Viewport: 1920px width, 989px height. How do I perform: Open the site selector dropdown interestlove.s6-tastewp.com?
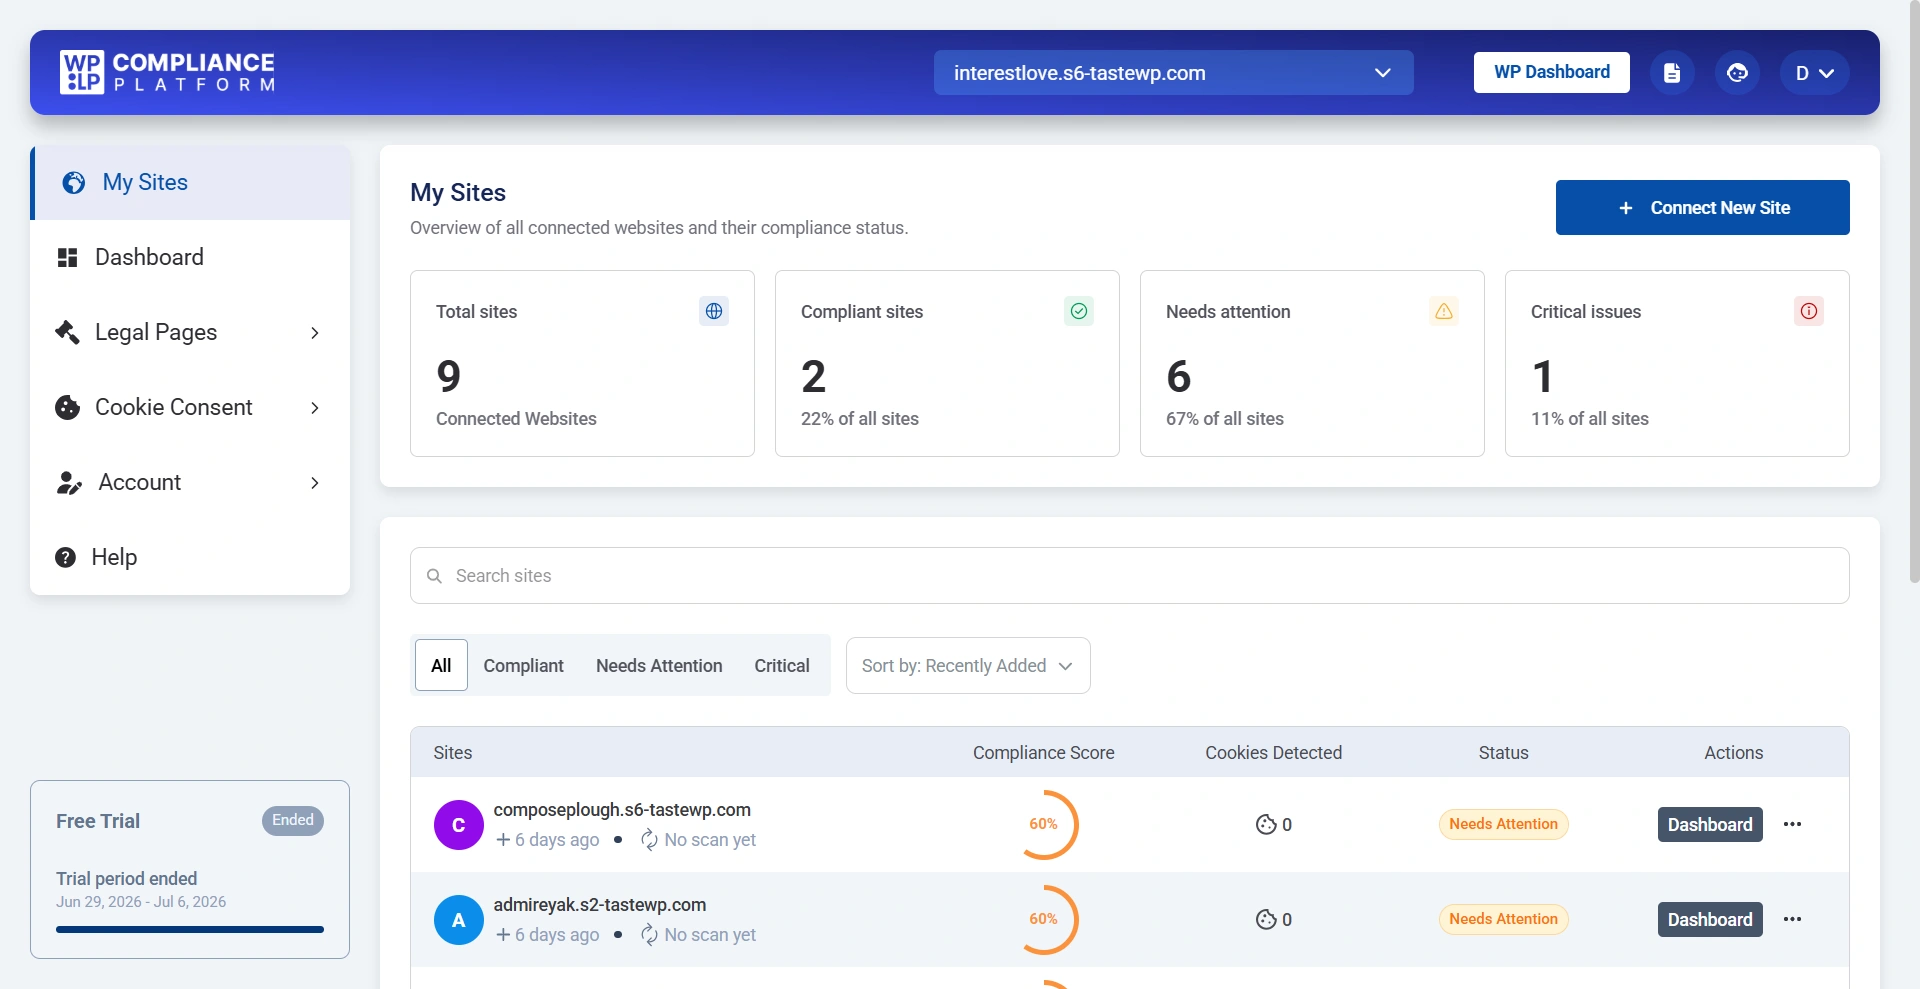point(1173,73)
